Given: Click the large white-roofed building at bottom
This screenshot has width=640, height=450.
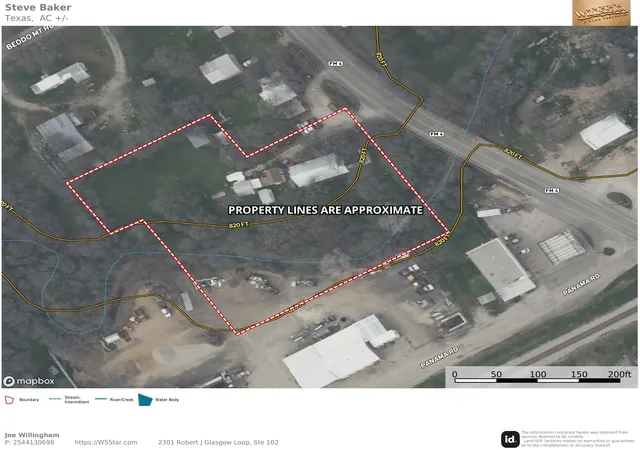Looking at the screenshot, I should tap(335, 355).
